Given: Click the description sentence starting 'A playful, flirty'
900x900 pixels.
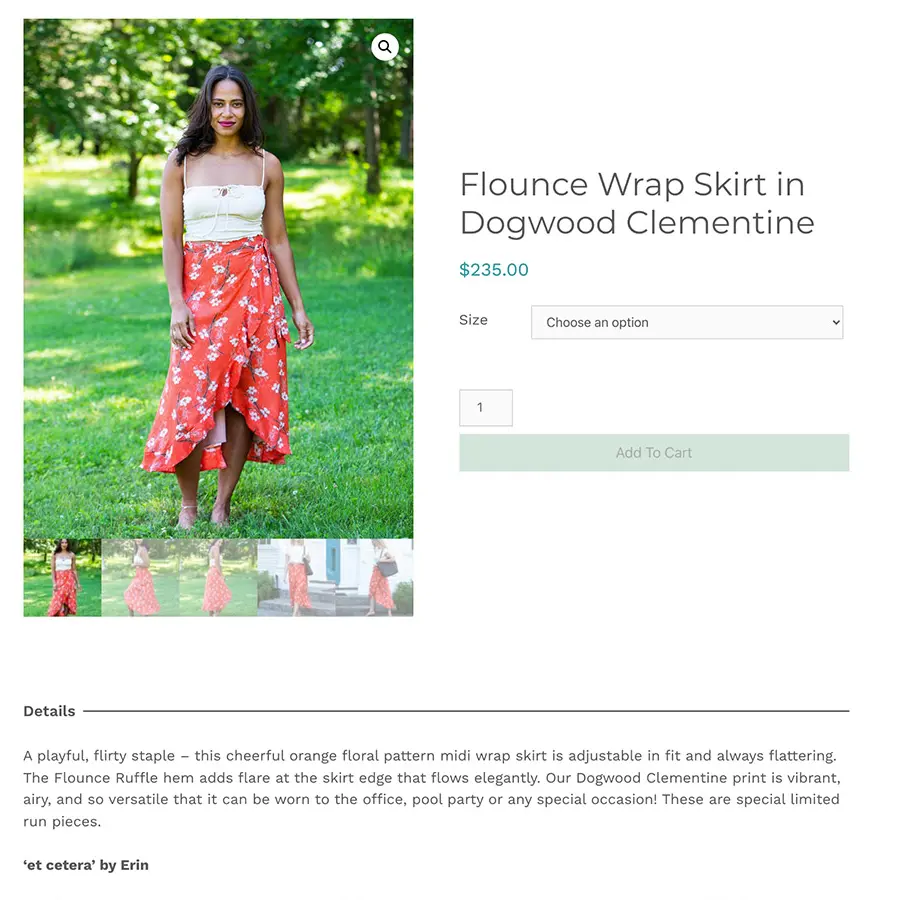Looking at the screenshot, I should point(430,755).
